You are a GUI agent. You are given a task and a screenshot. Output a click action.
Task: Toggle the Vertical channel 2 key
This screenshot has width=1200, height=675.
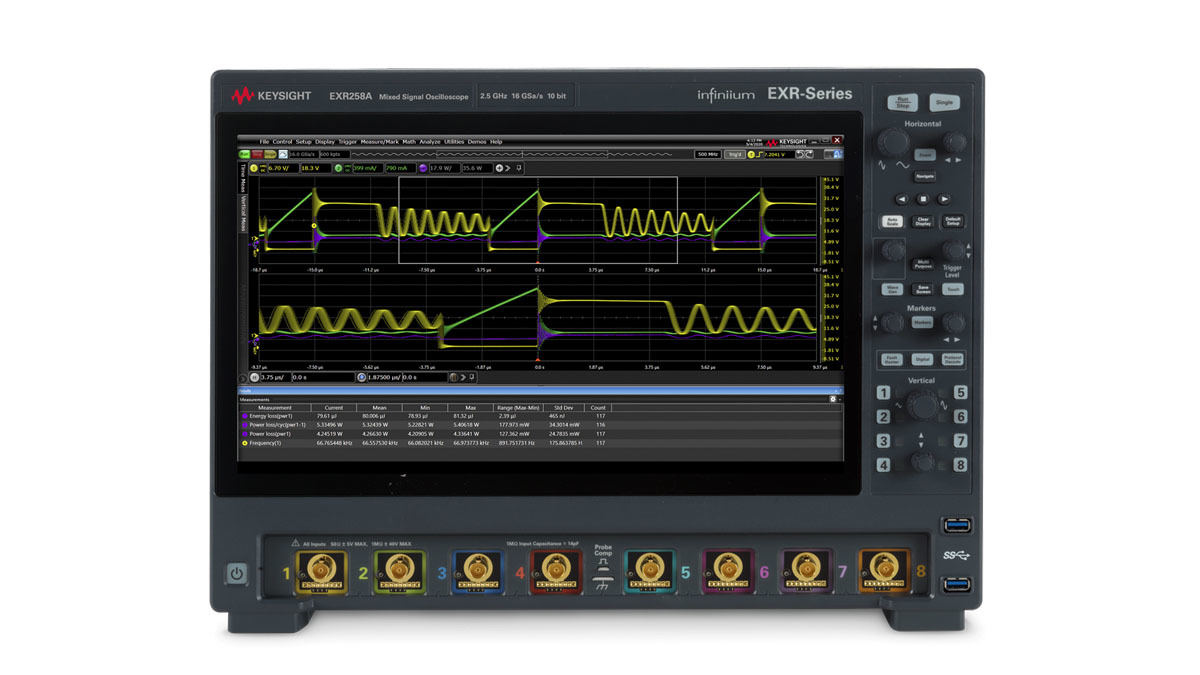point(884,417)
